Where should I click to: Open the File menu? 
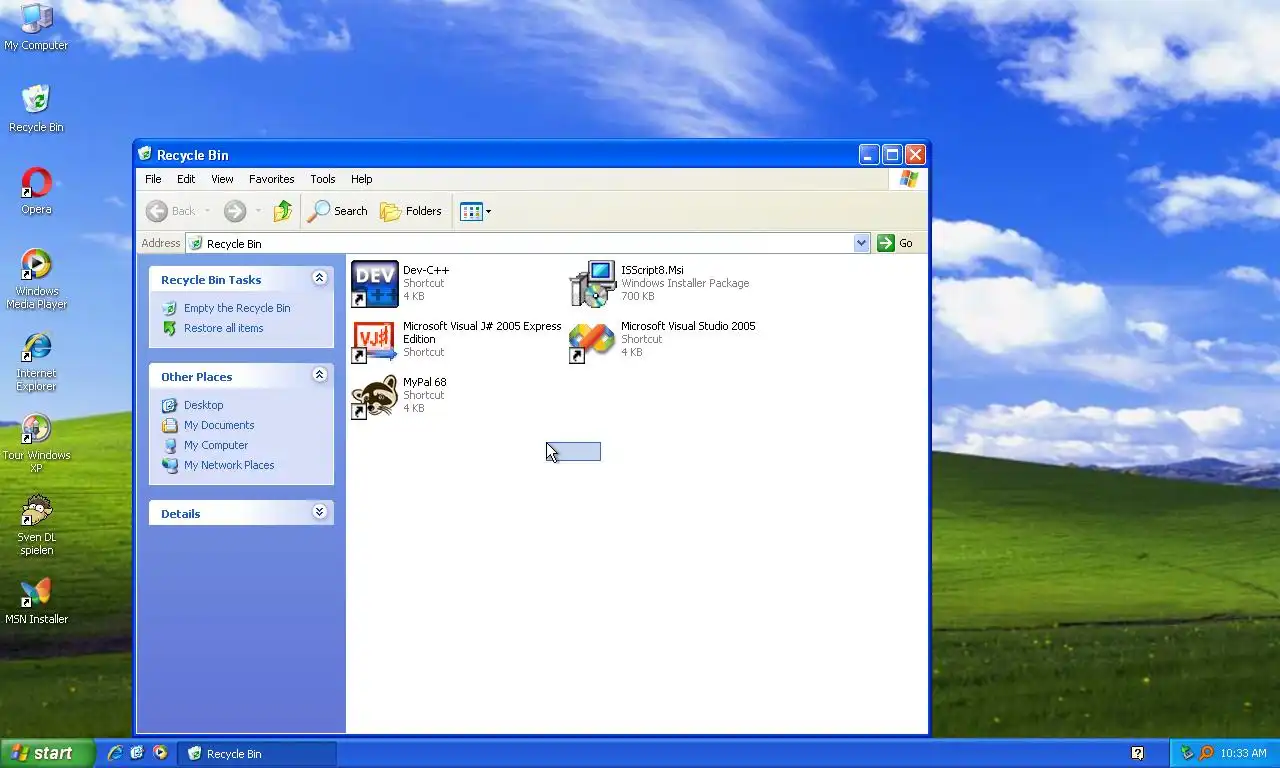pos(153,179)
